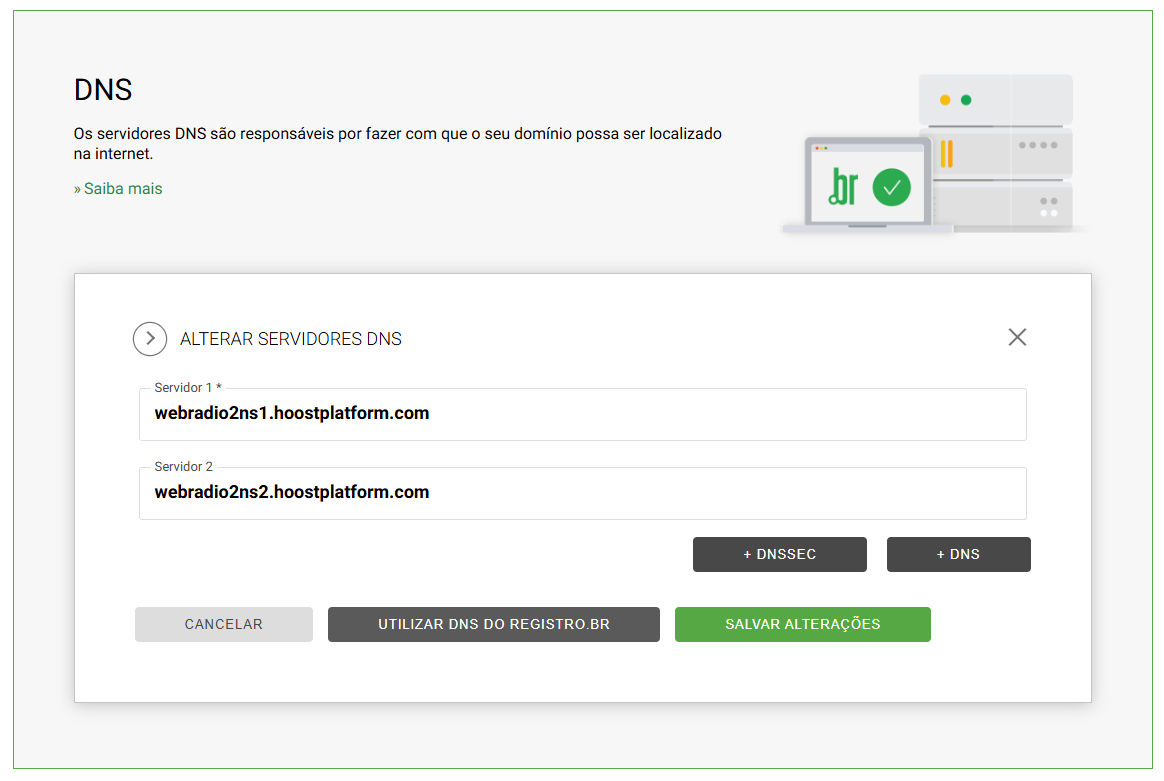Click the orange bars on the server
This screenshot has height=781, width=1164.
(946, 154)
